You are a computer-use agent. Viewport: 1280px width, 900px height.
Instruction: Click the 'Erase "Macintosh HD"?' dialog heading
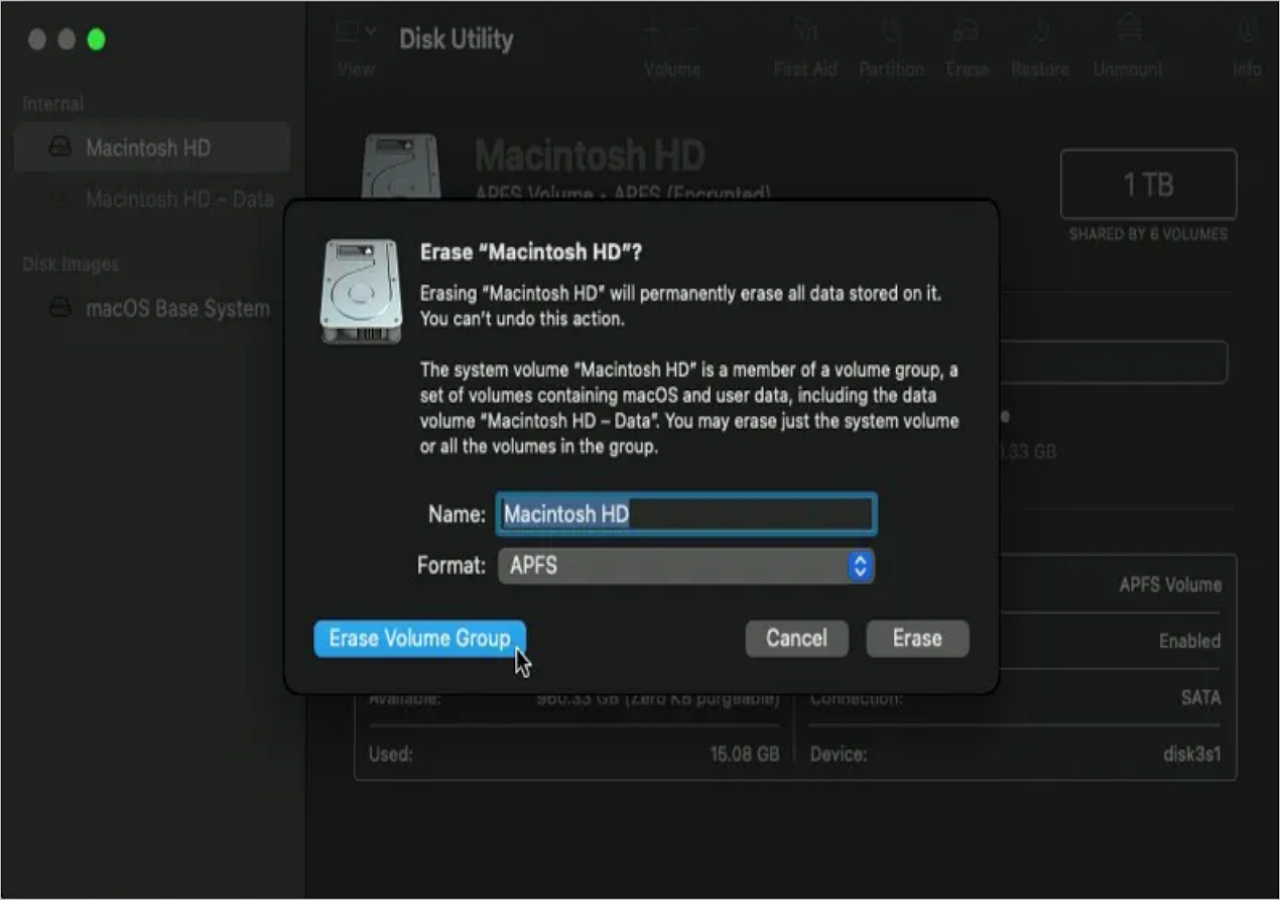pos(531,252)
